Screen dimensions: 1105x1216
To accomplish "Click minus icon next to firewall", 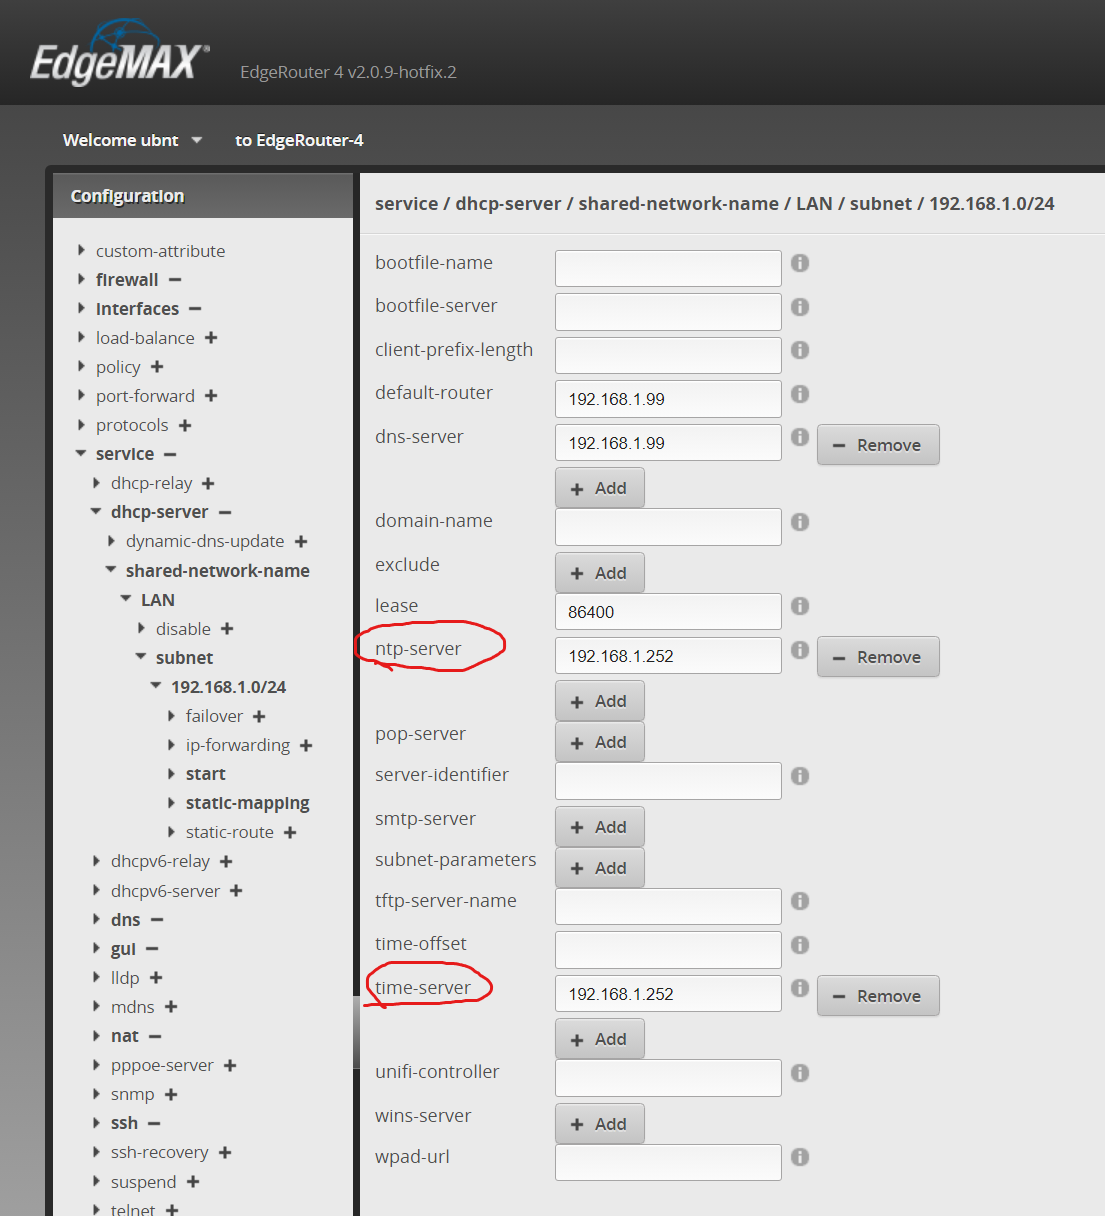I will [175, 280].
